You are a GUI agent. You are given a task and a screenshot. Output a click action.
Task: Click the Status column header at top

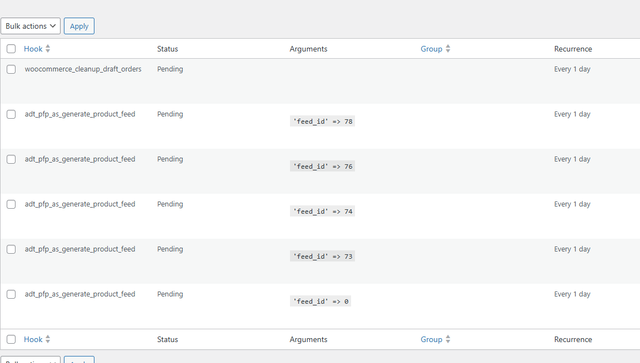tap(168, 49)
